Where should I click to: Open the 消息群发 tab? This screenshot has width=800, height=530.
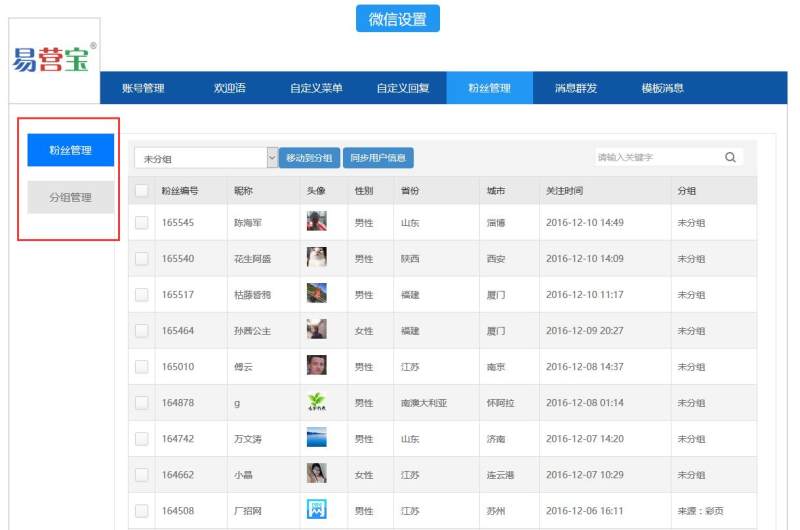pyautogui.click(x=576, y=88)
